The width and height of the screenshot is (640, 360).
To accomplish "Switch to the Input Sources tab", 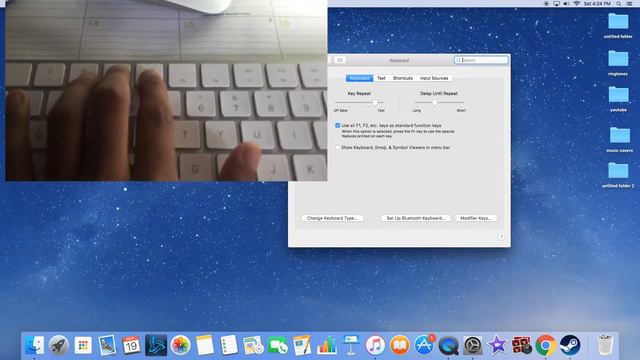I will pyautogui.click(x=434, y=78).
